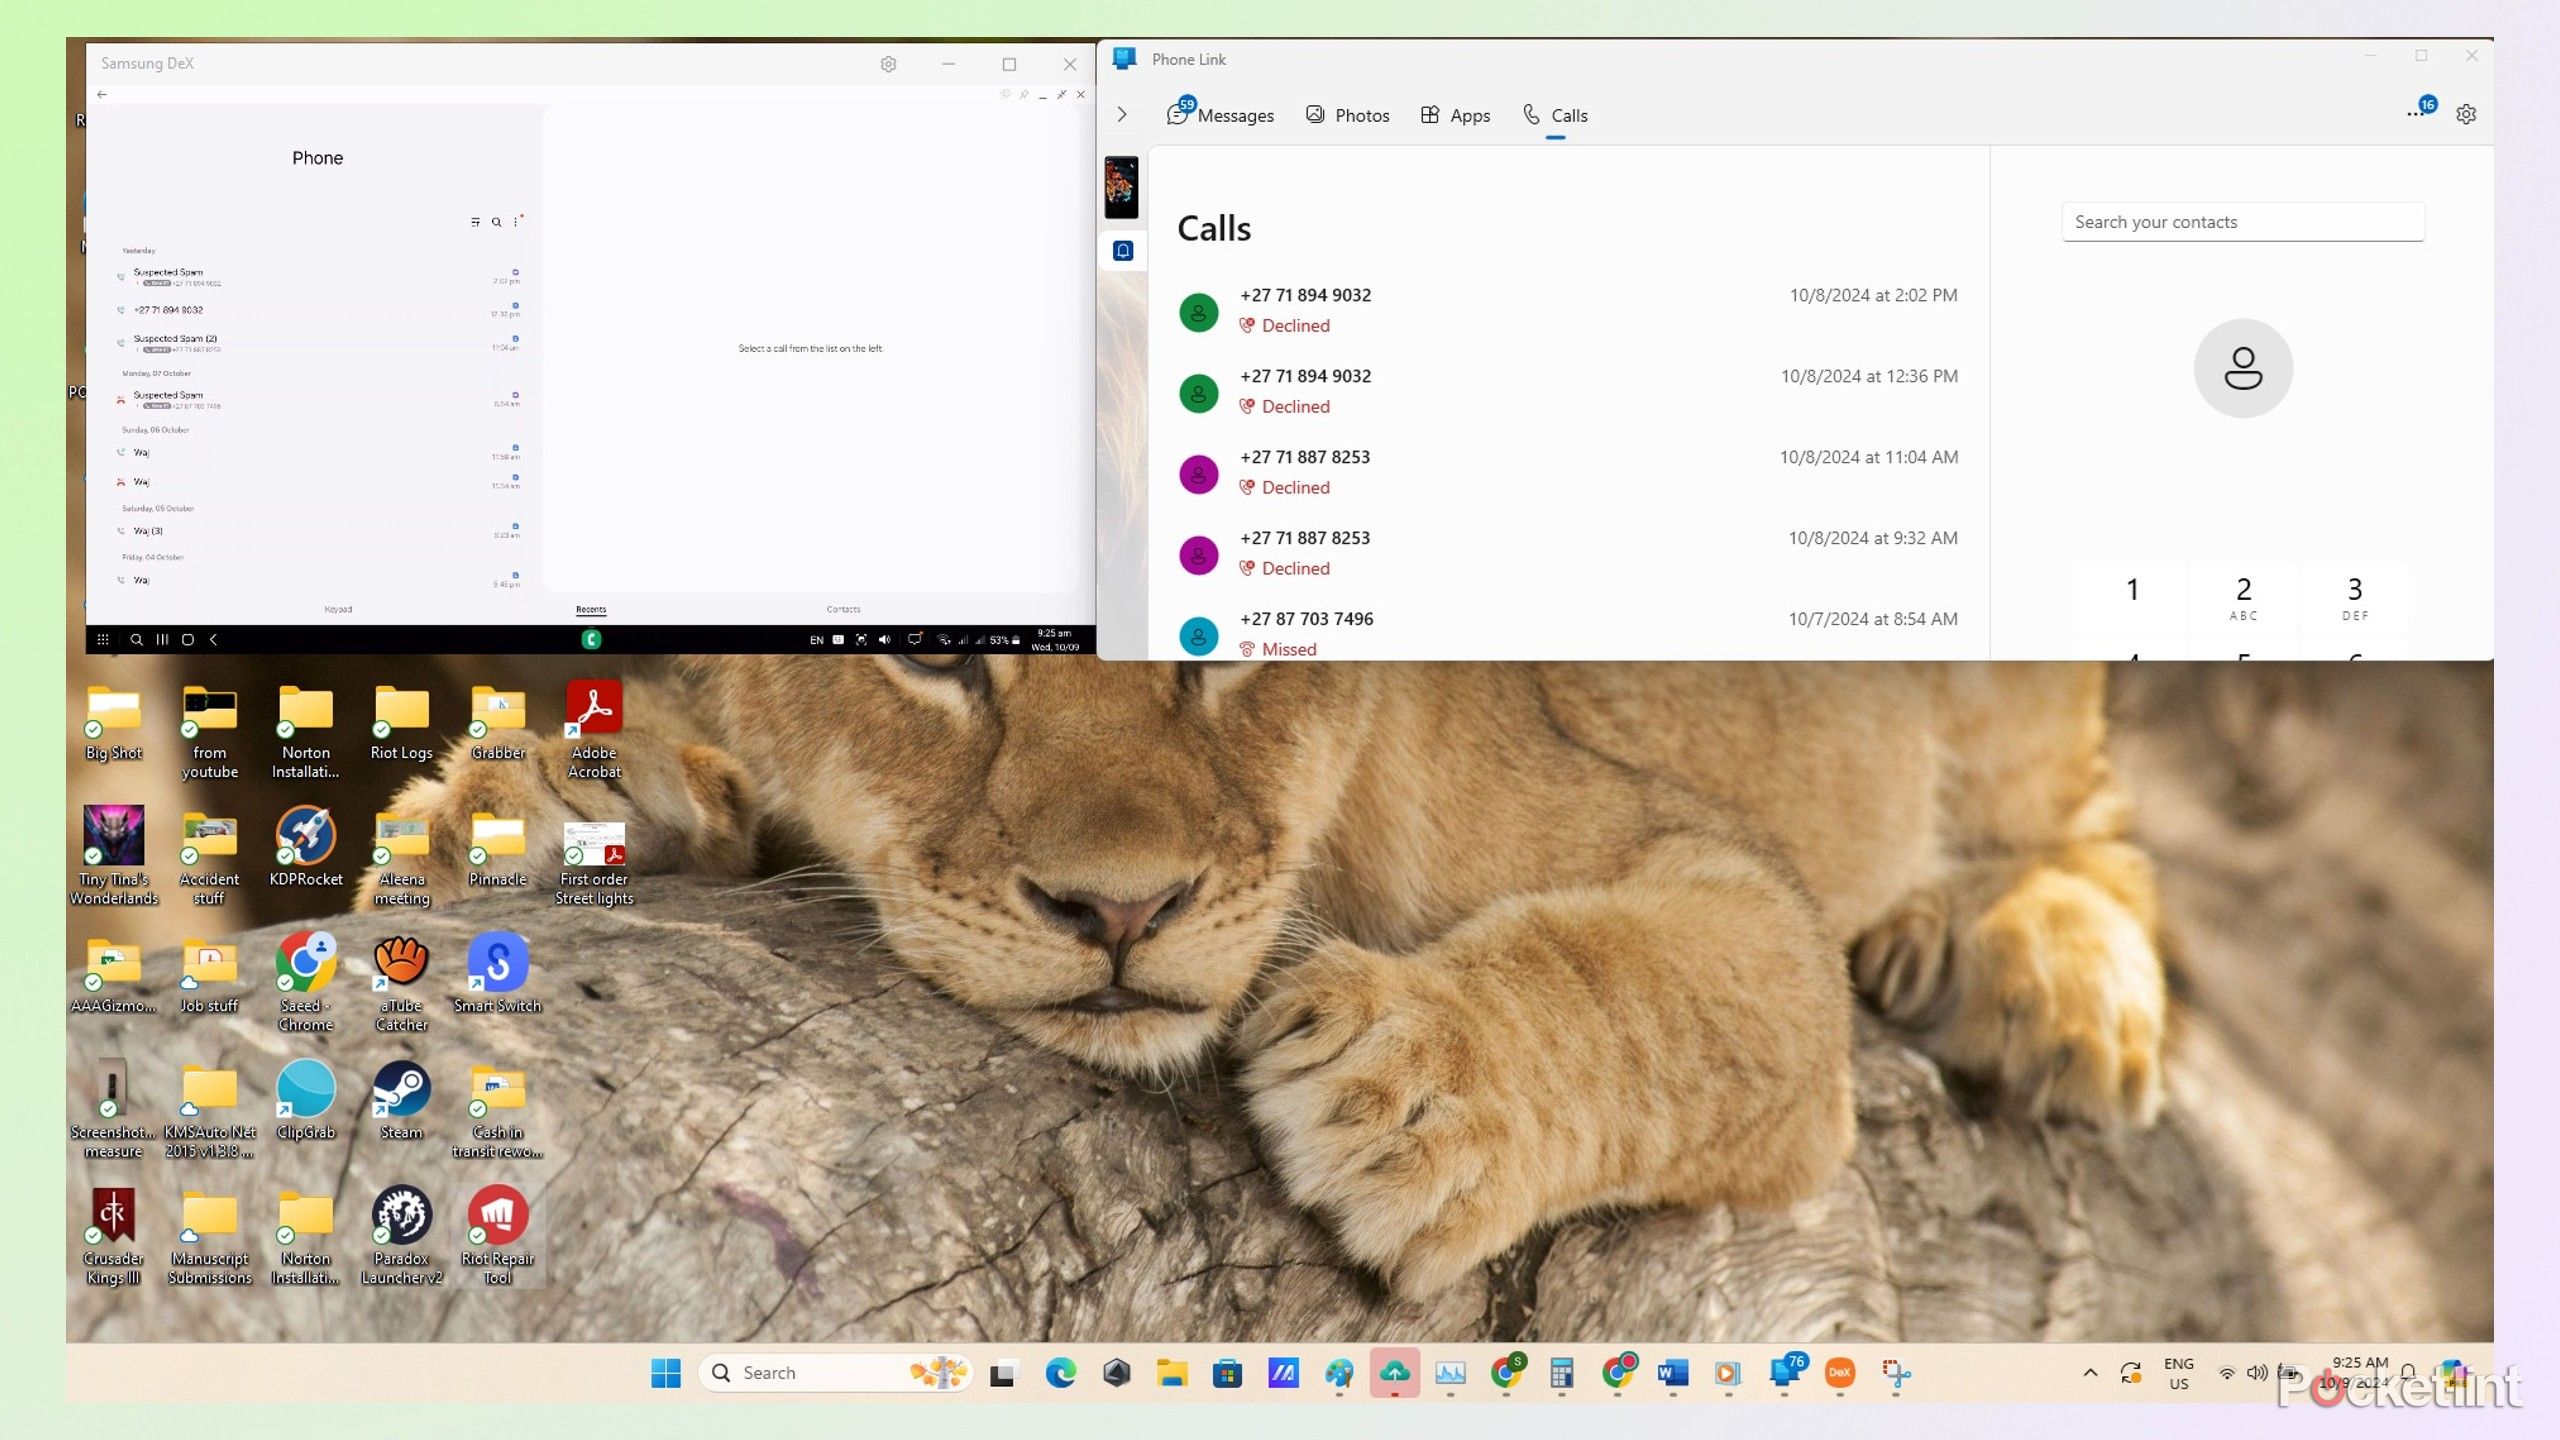Click DeX taskbar volume icon
This screenshot has height=1440, width=2560.
pyautogui.click(x=884, y=640)
